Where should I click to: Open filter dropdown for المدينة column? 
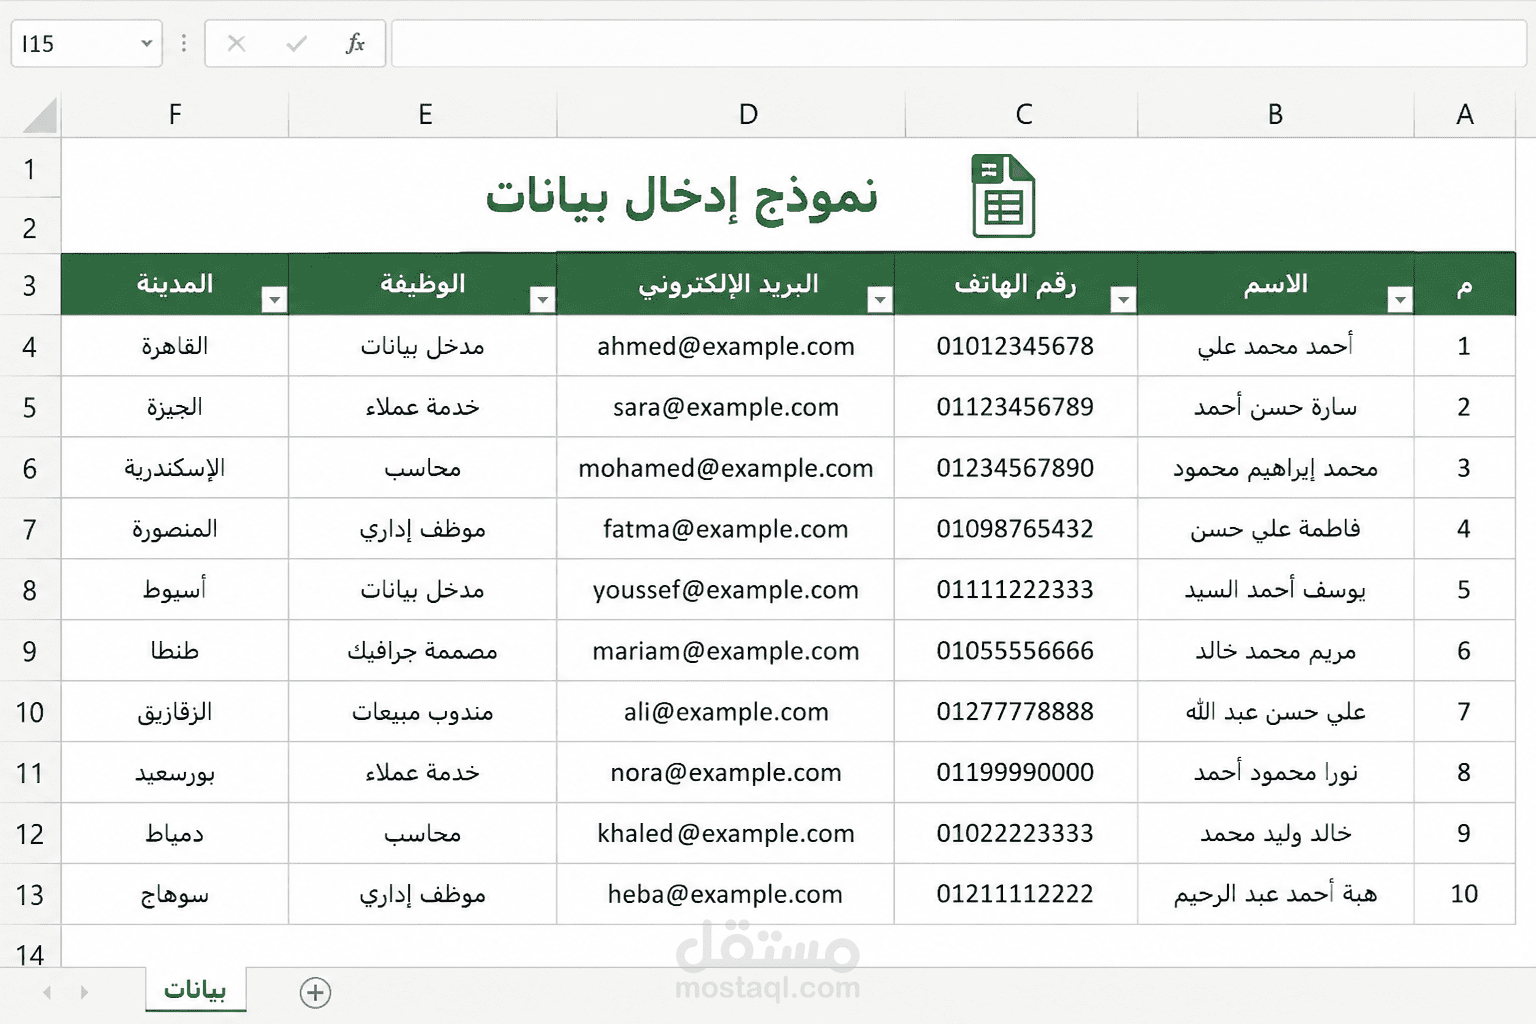[274, 299]
